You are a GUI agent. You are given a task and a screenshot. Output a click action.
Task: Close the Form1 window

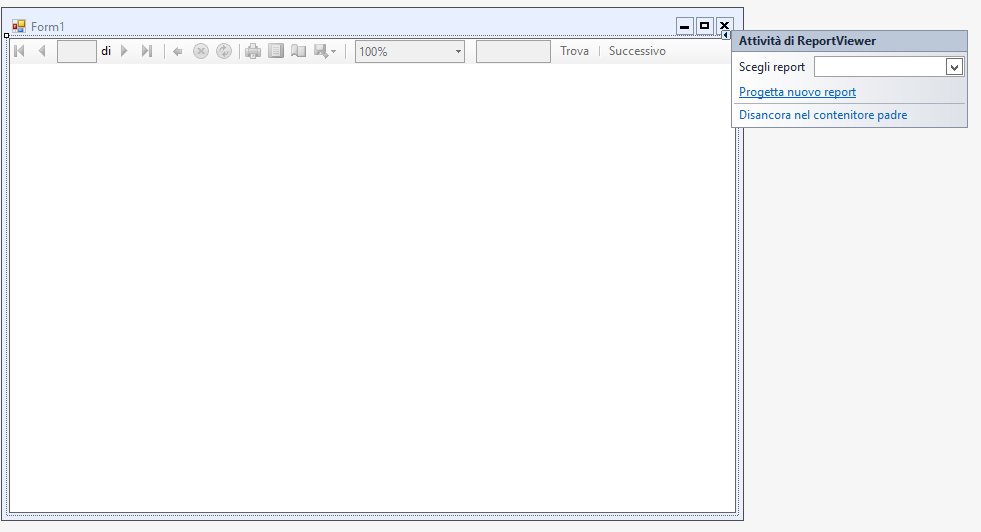coord(724,26)
